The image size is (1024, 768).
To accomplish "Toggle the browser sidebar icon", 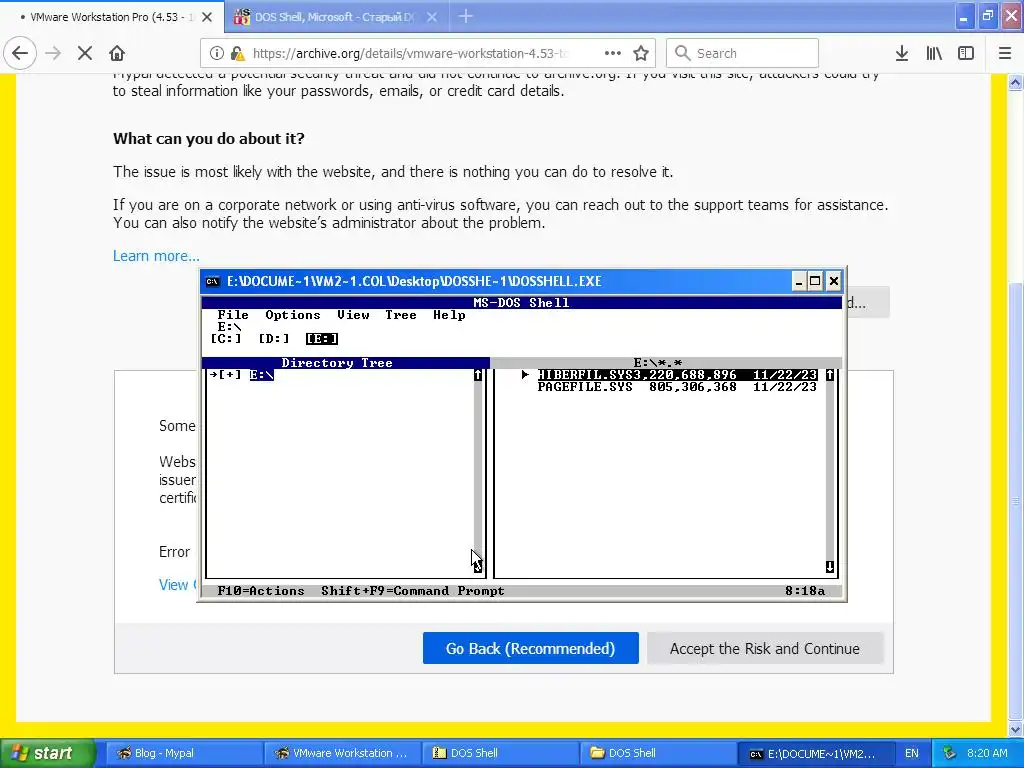I will 966,53.
